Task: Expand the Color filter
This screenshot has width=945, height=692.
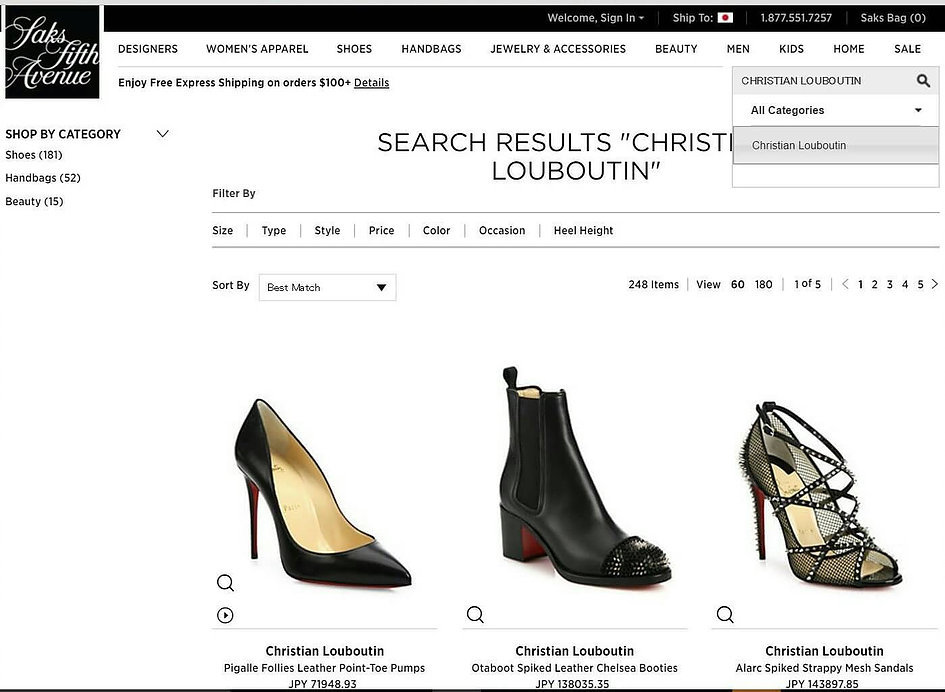Action: (436, 230)
